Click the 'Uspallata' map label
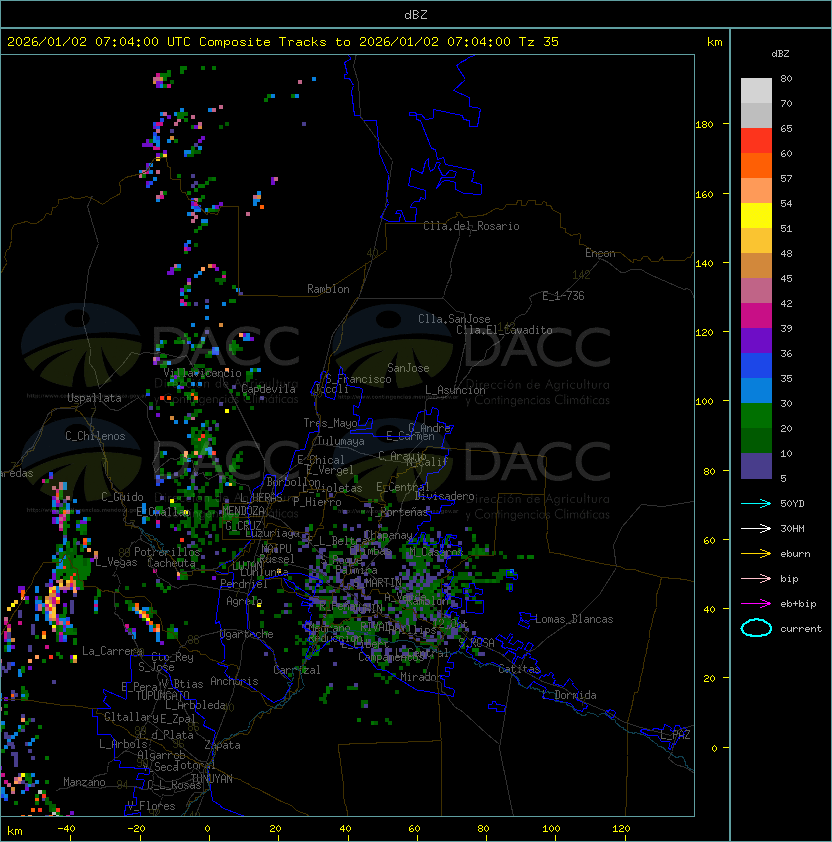 point(94,398)
